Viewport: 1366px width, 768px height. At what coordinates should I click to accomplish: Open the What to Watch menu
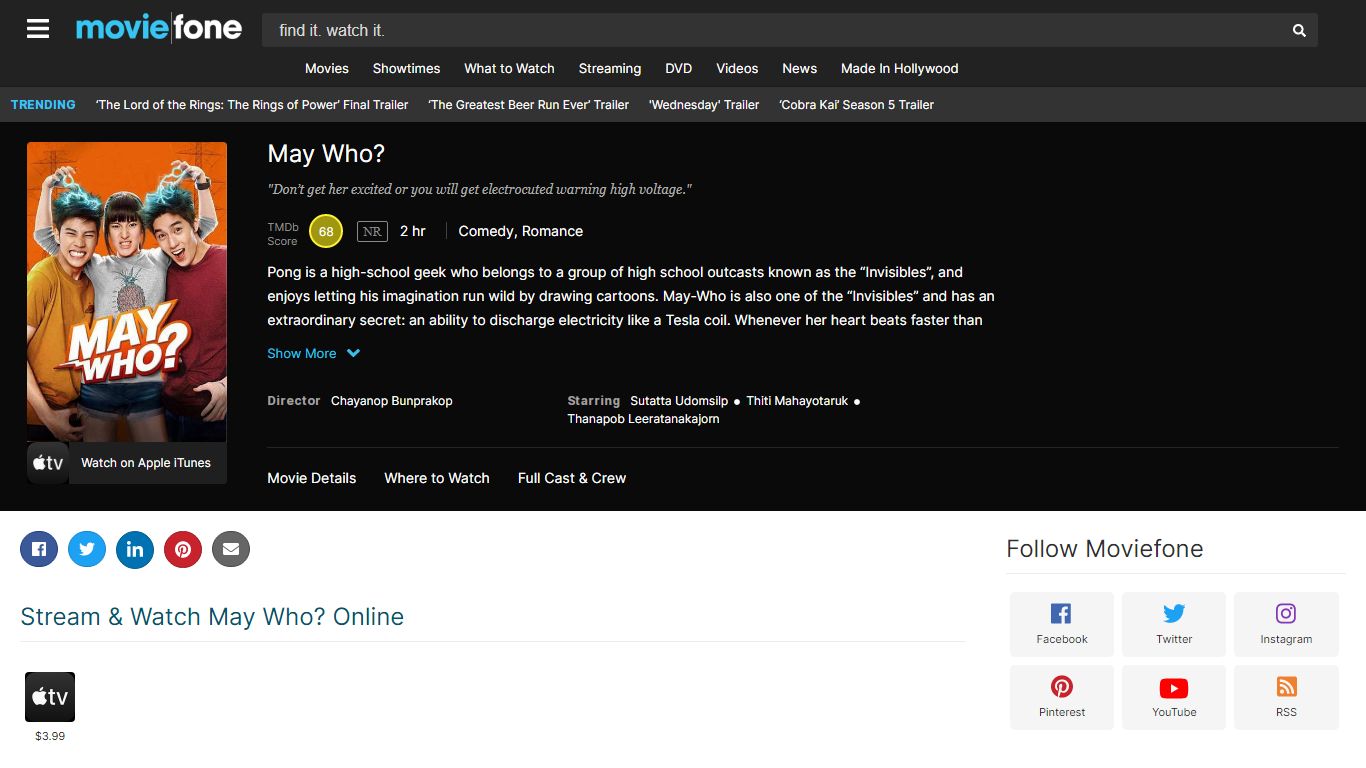pyautogui.click(x=509, y=68)
